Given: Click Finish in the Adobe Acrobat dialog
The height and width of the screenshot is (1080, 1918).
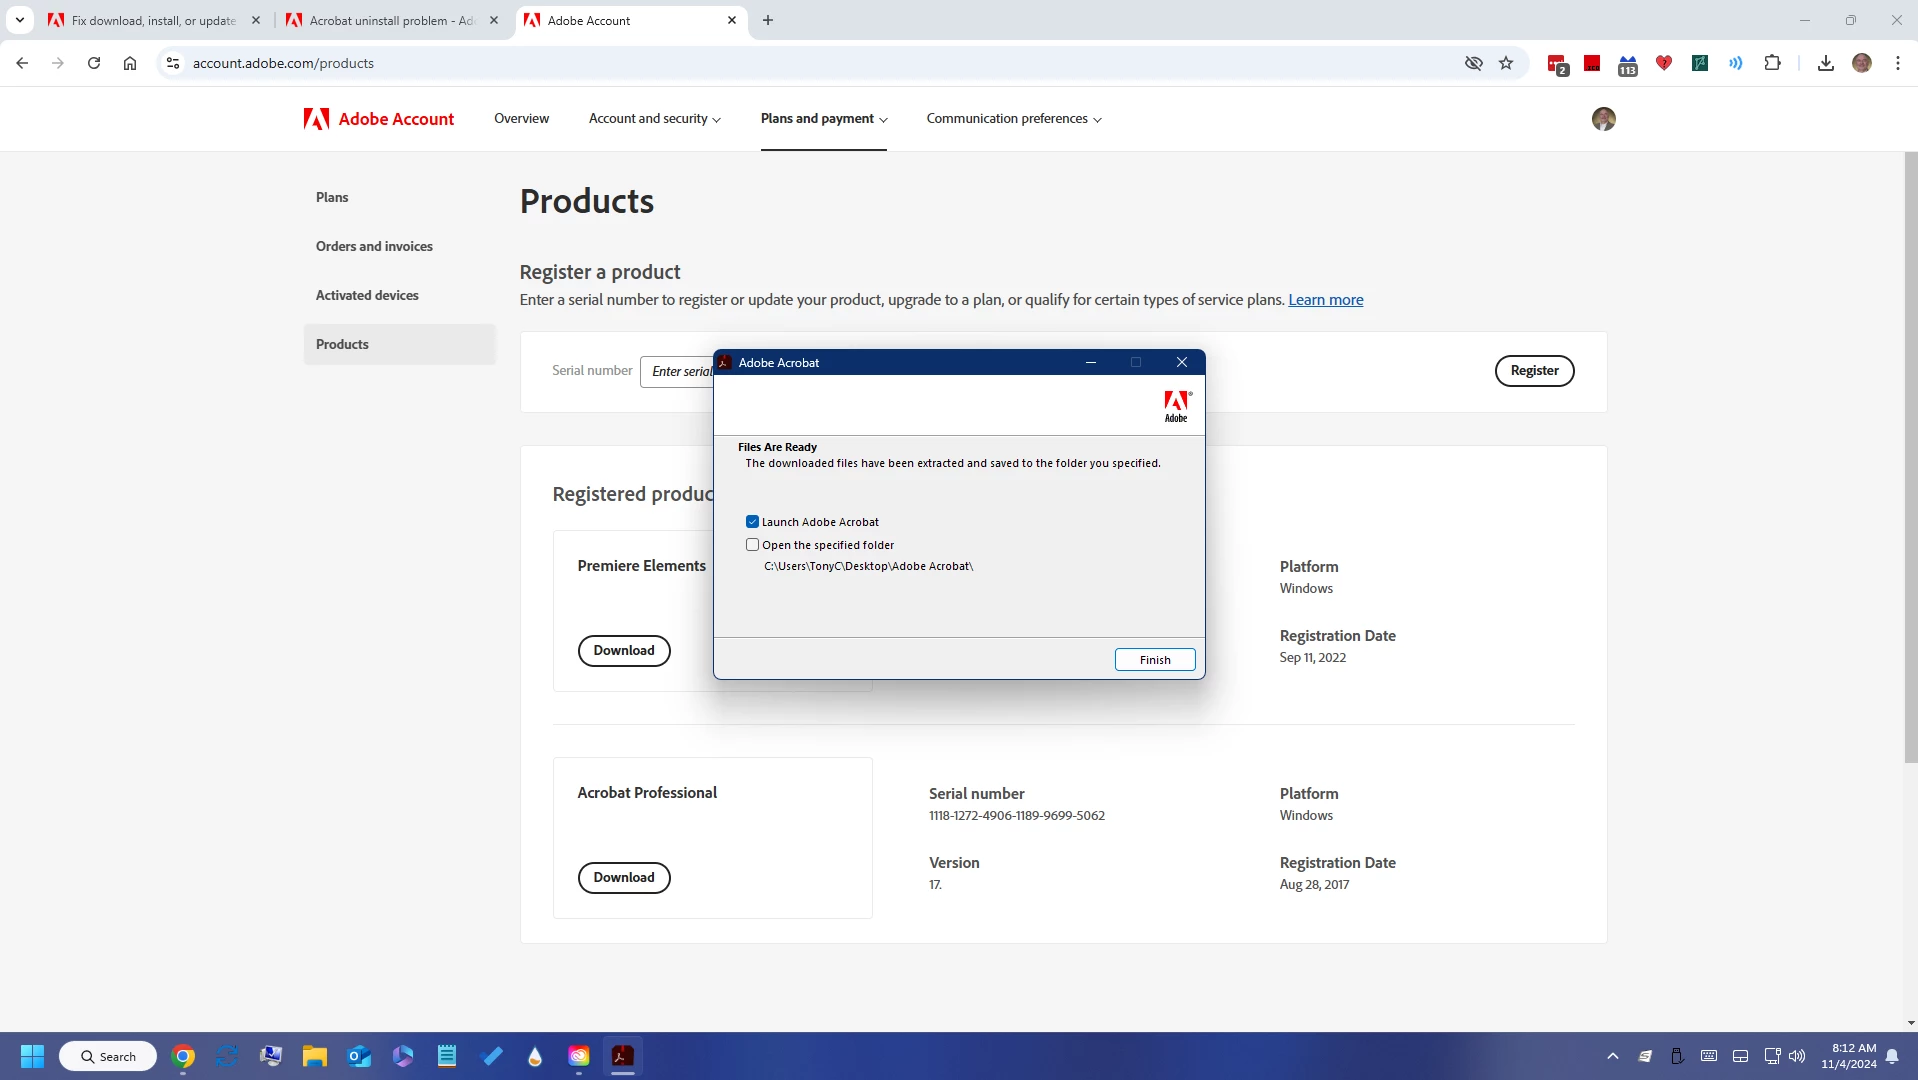Looking at the screenshot, I should (1155, 660).
